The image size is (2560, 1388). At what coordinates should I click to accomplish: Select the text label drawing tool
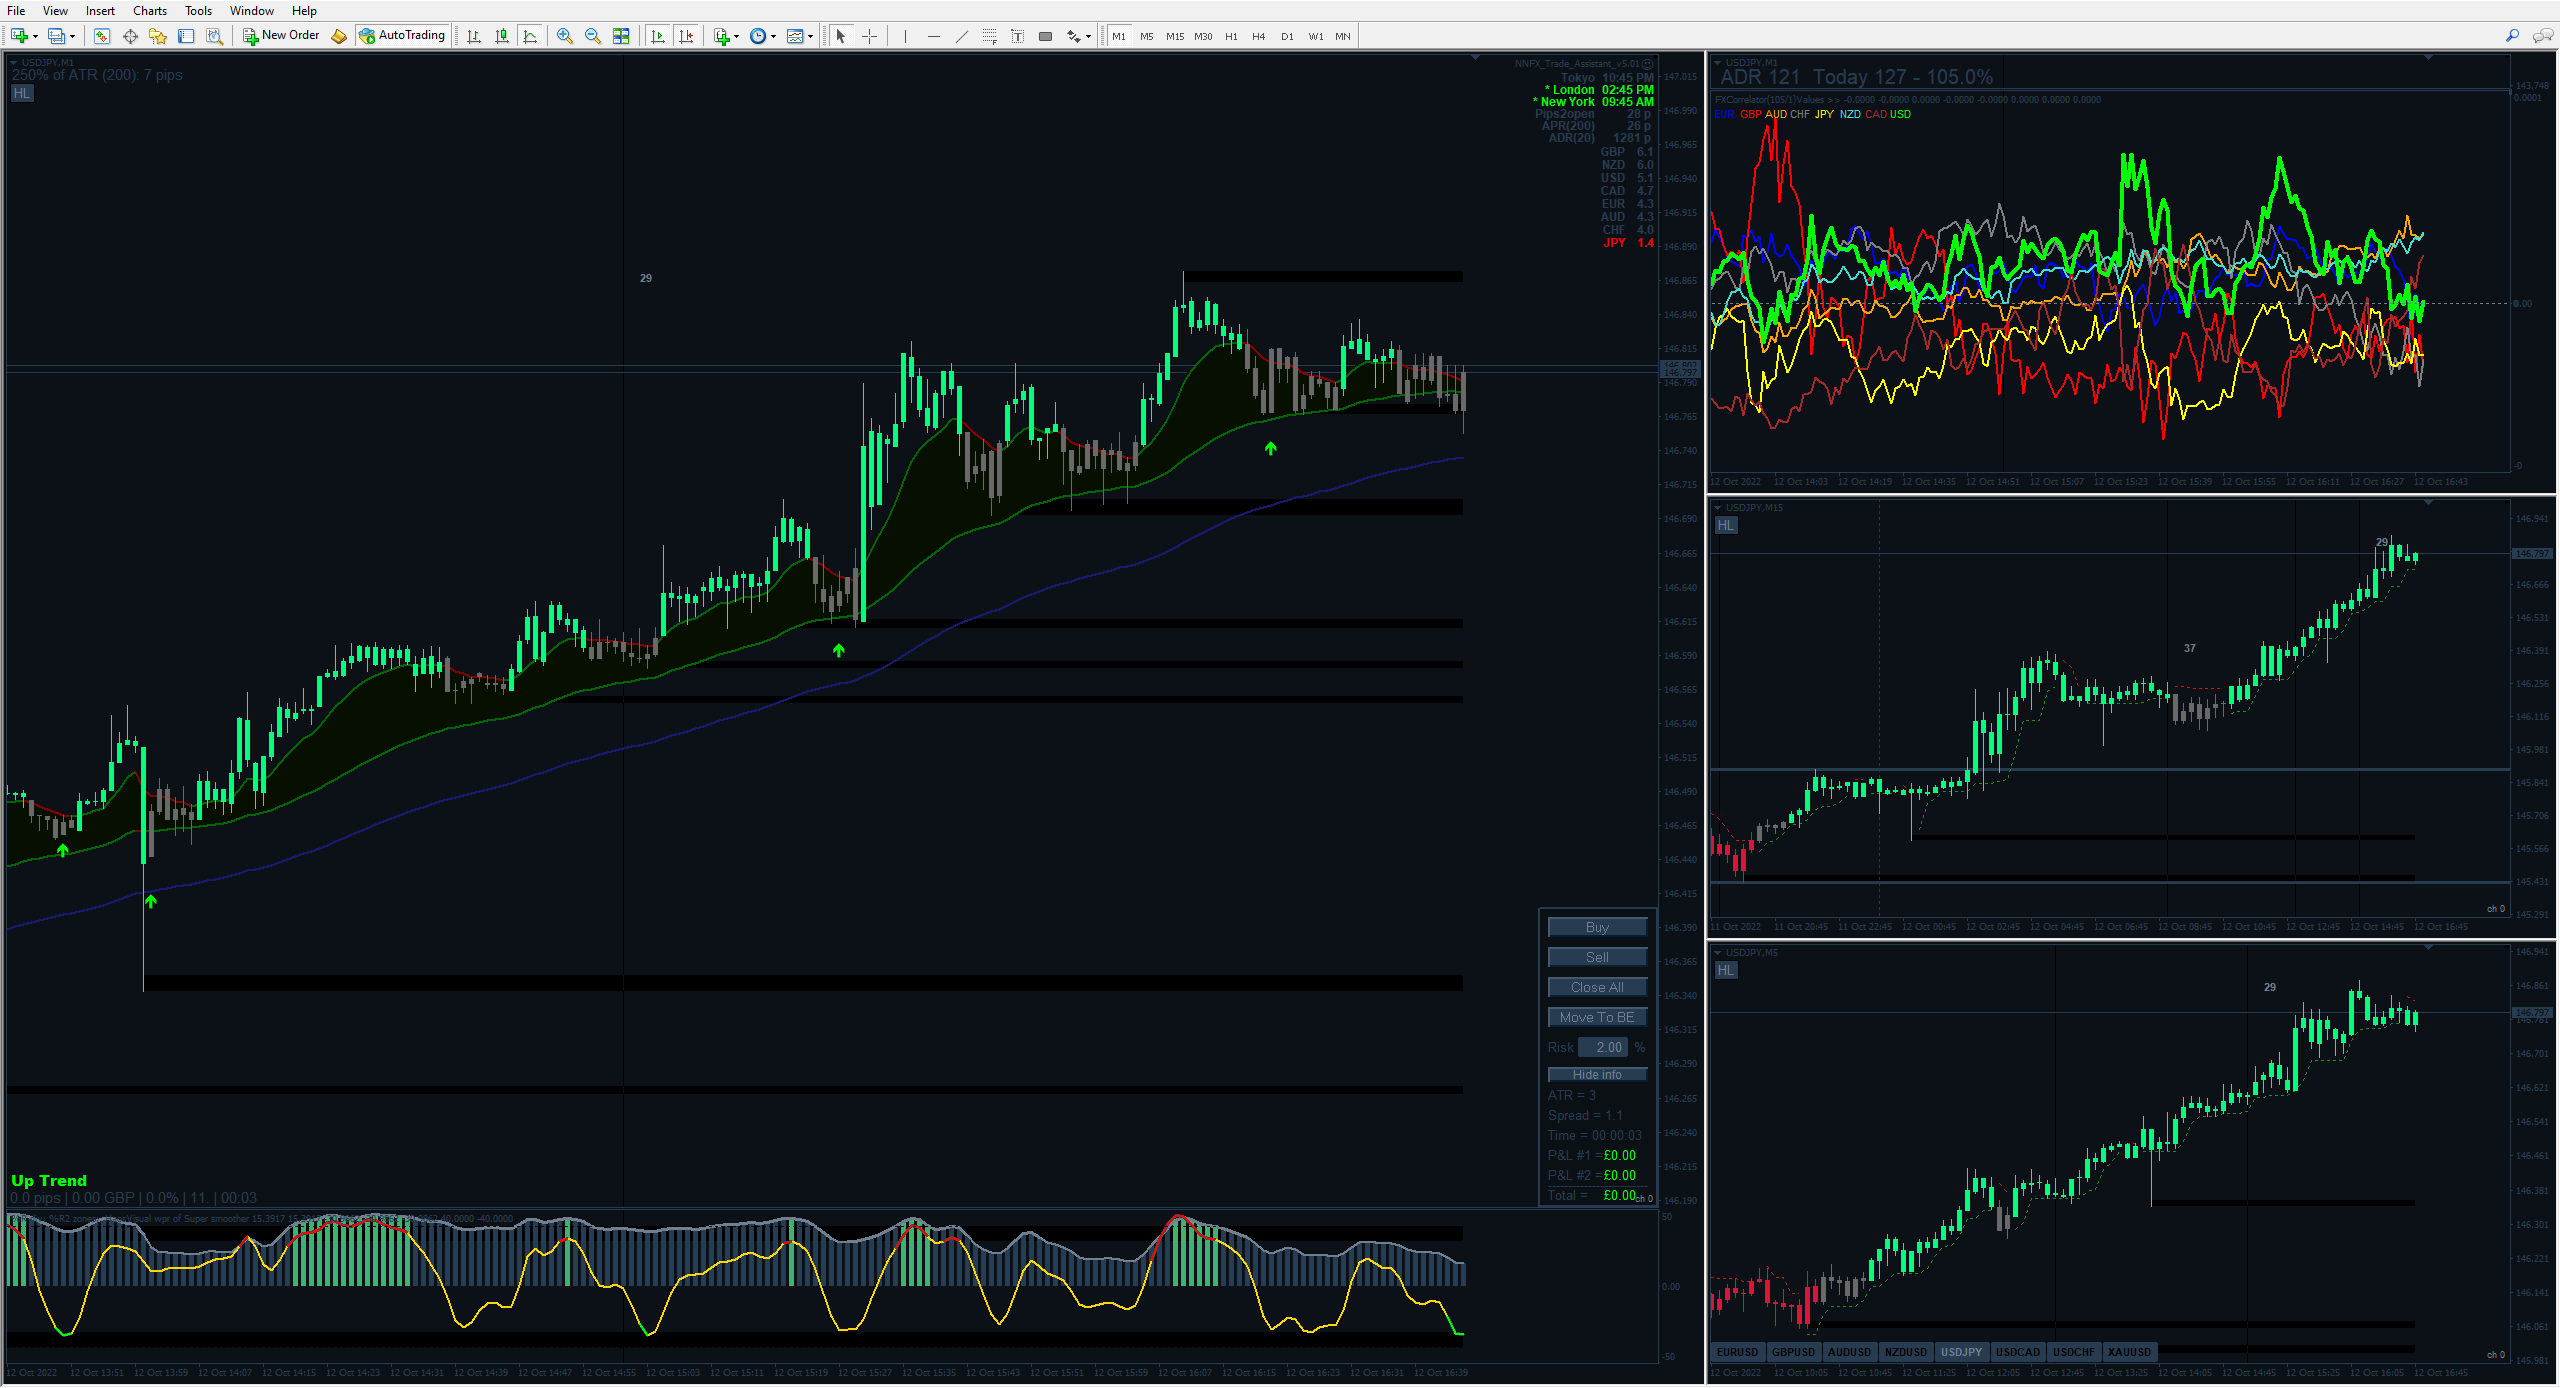1018,36
